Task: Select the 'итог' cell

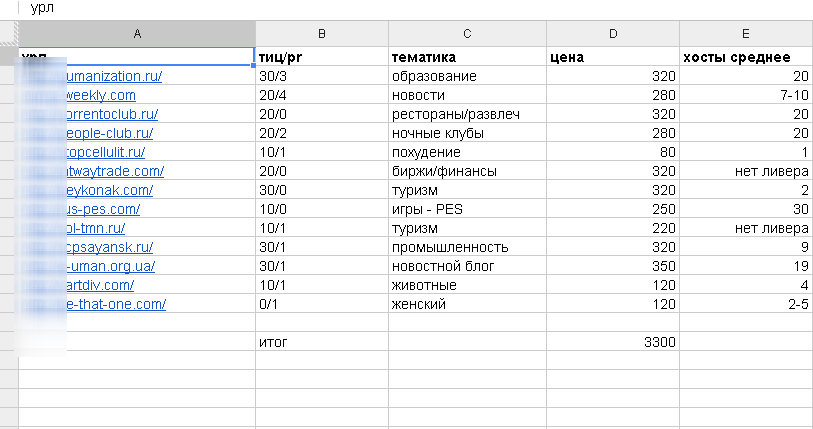Action: [x=321, y=342]
